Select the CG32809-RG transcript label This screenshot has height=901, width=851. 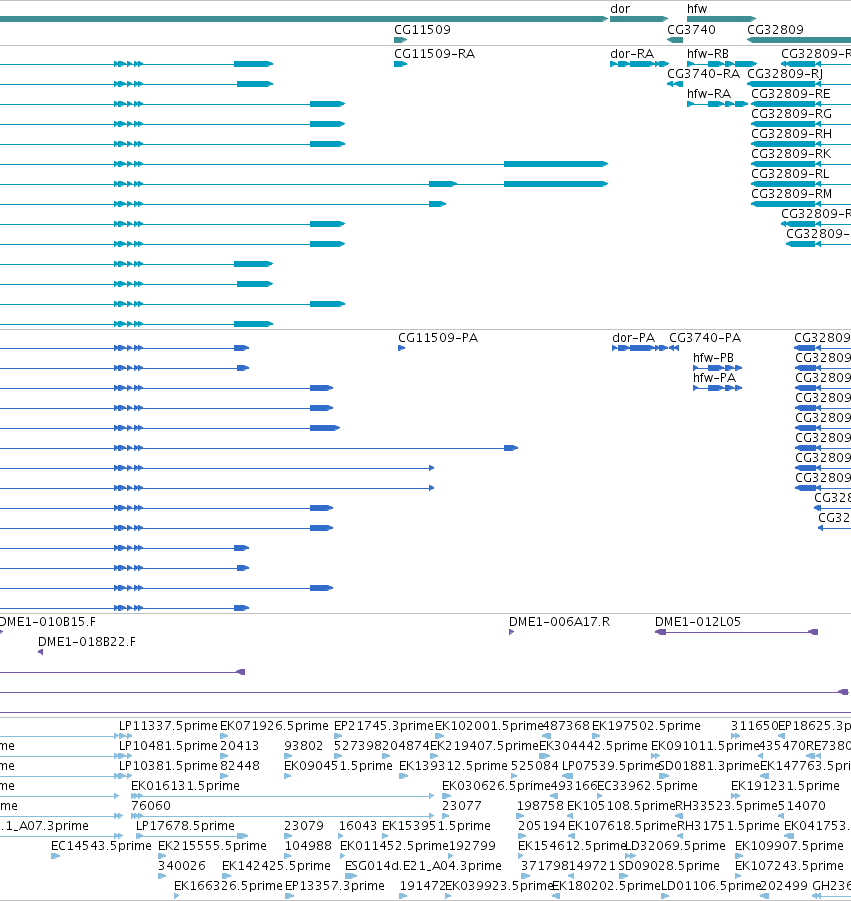(x=791, y=114)
